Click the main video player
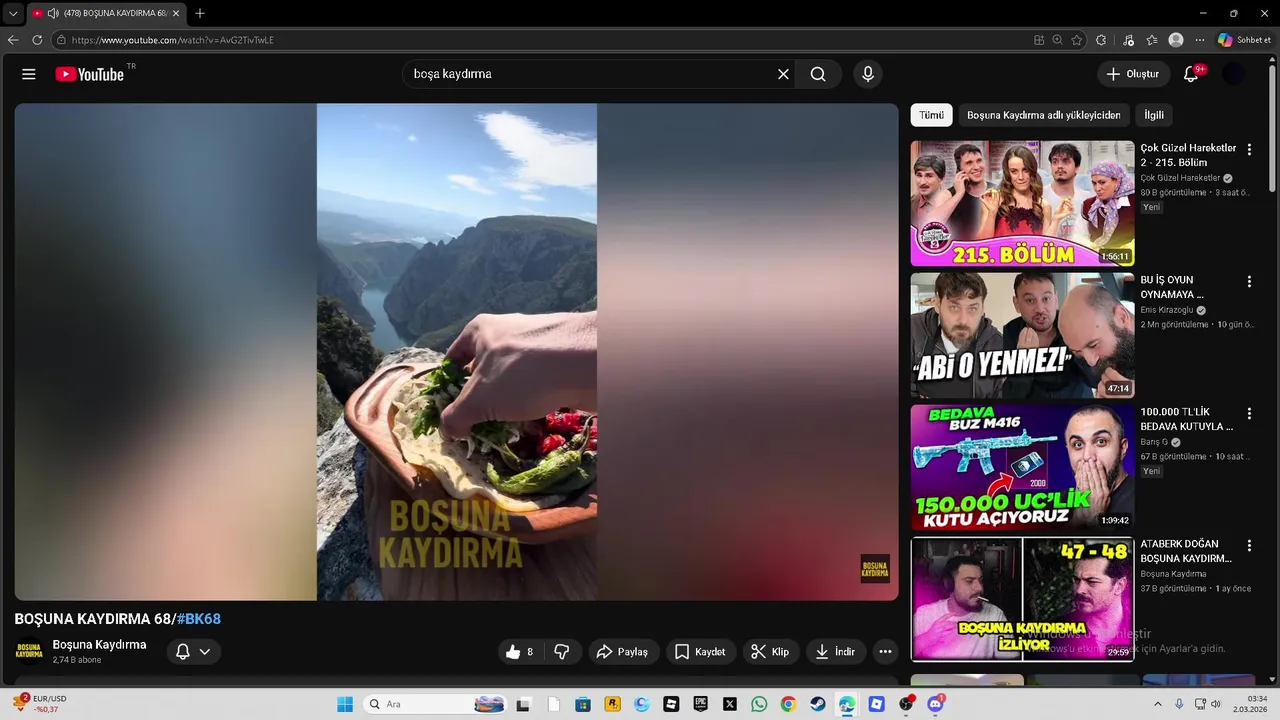 pos(456,352)
